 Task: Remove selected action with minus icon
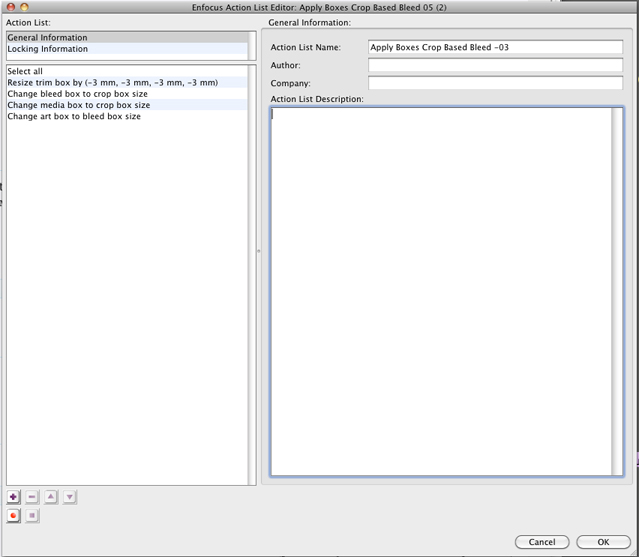tap(32, 497)
